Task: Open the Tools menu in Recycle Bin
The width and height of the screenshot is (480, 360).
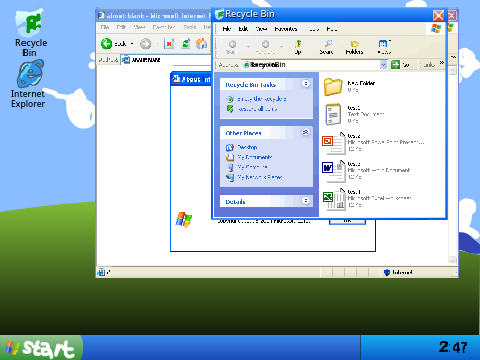Action: tap(314, 29)
